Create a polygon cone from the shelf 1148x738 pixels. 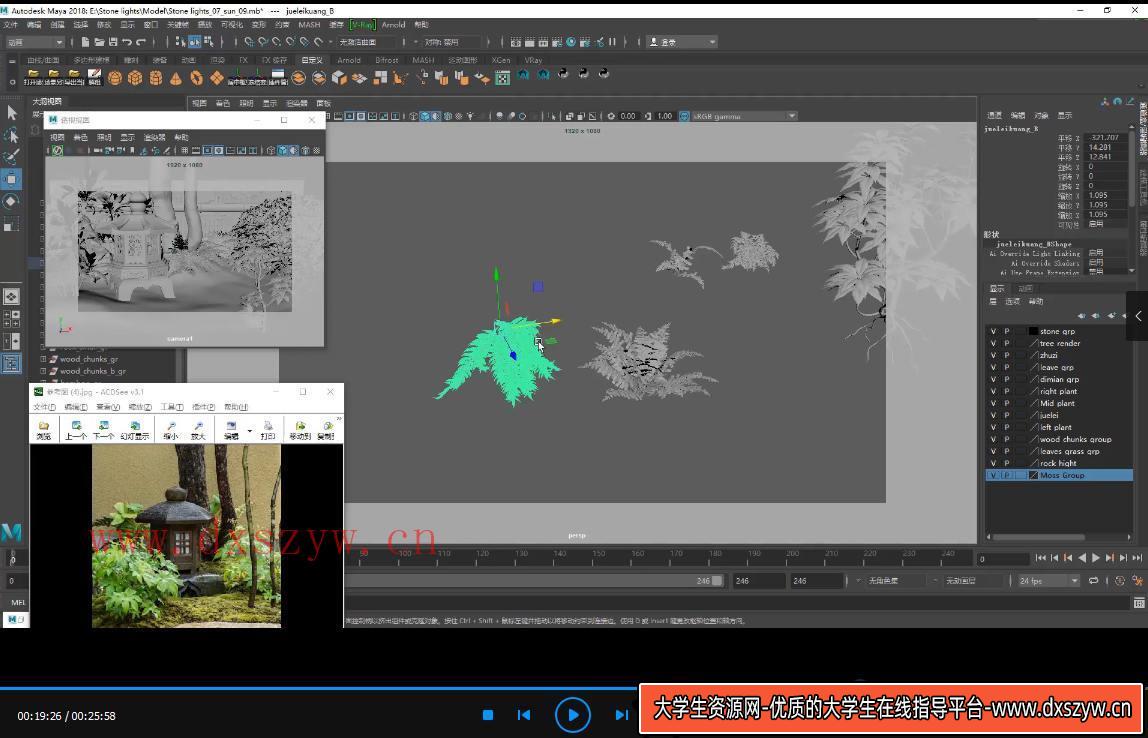(x=176, y=78)
